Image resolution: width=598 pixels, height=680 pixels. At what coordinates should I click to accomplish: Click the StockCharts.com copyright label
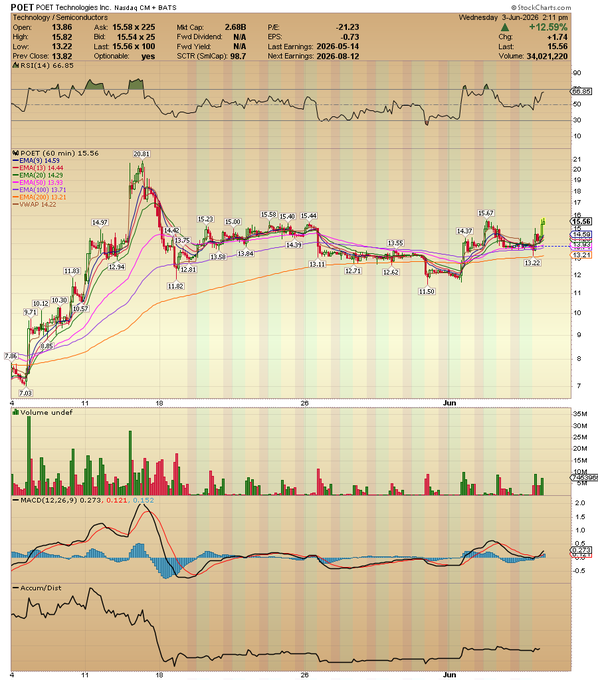[x=541, y=7]
